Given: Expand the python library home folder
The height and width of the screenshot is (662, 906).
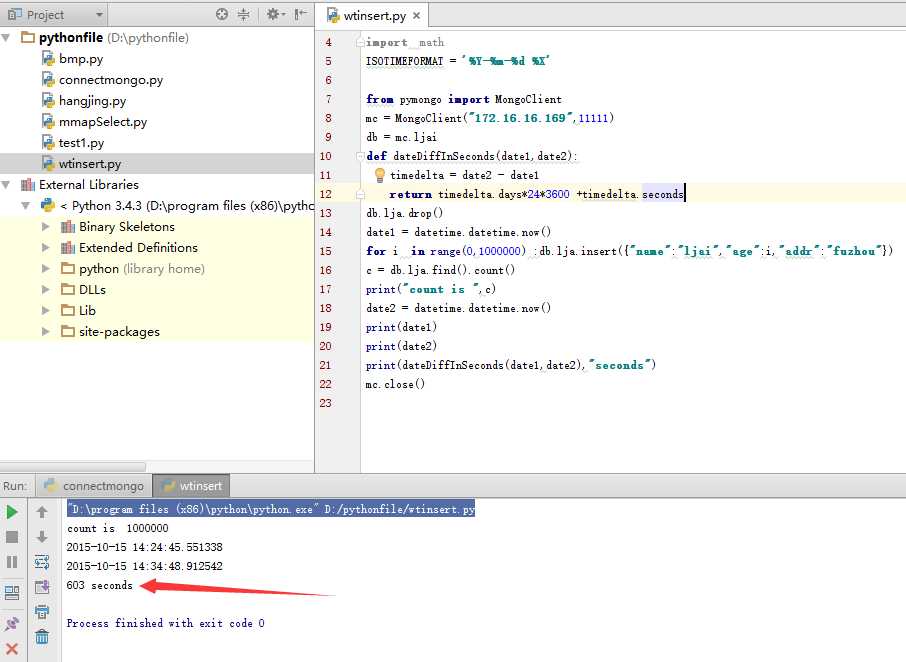Looking at the screenshot, I should [x=46, y=269].
